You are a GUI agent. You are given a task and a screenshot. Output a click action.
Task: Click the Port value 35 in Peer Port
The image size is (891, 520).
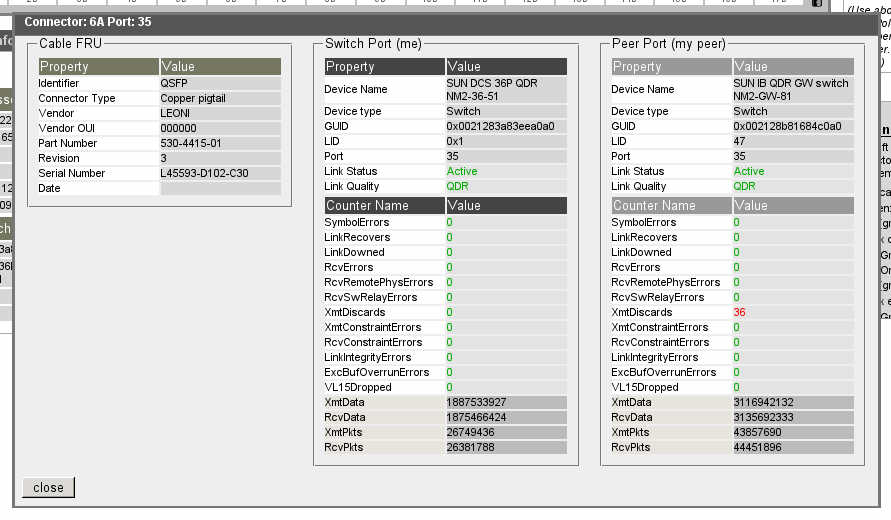[739, 156]
